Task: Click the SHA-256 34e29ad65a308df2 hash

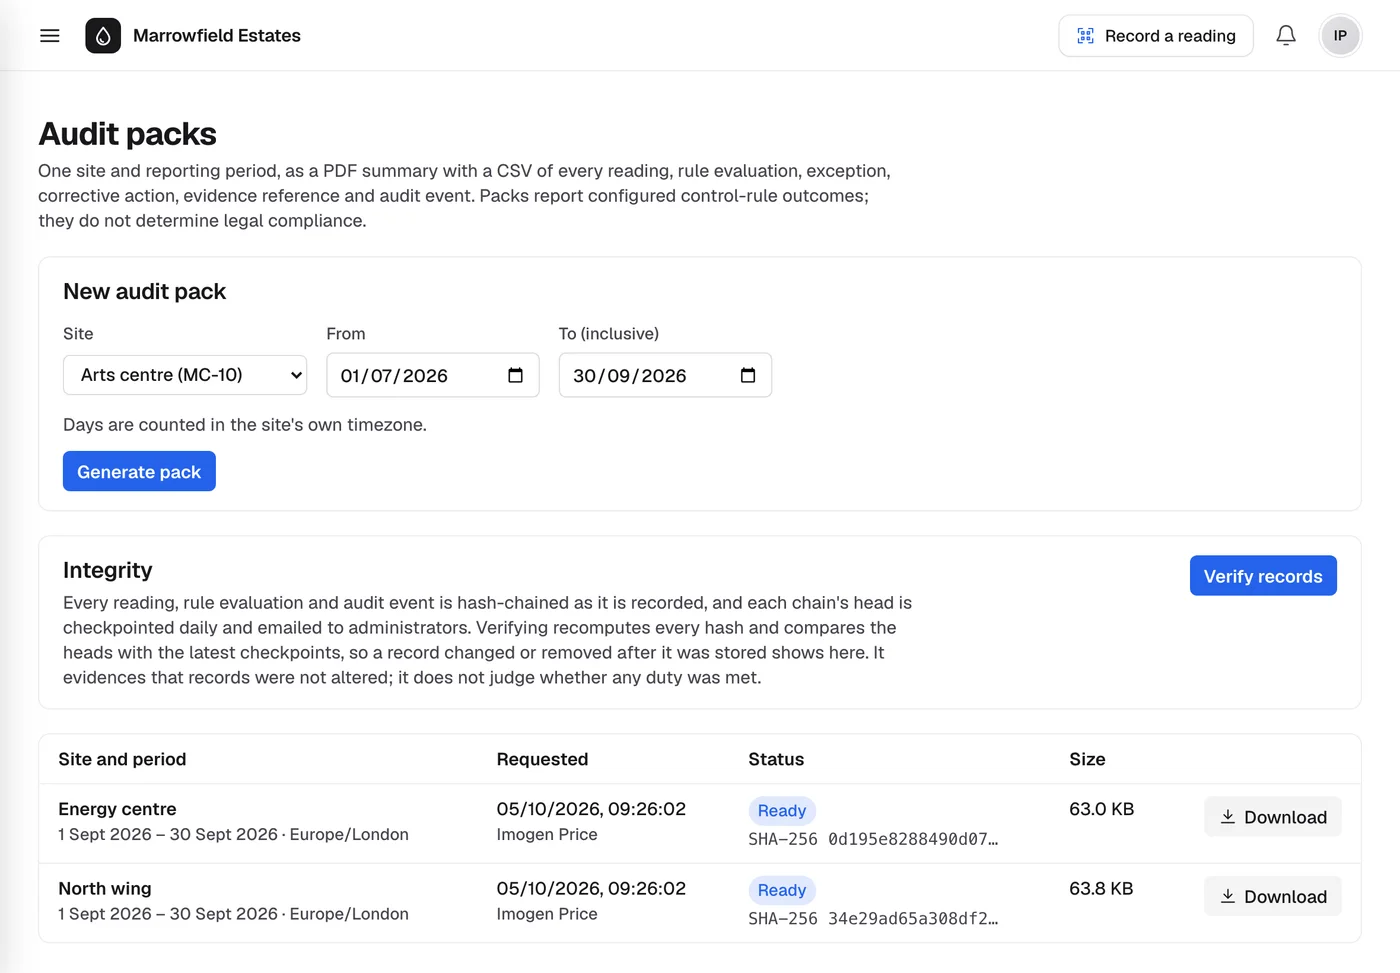Action: 873,918
